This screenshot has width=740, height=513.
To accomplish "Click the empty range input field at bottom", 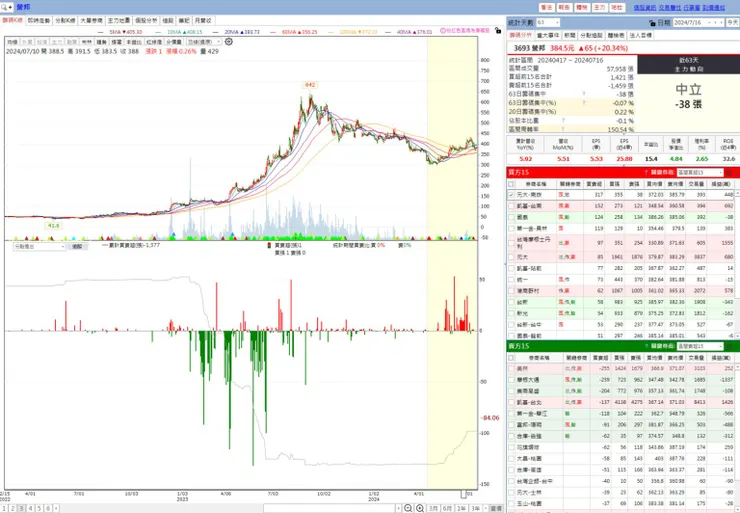I will coord(329,508).
